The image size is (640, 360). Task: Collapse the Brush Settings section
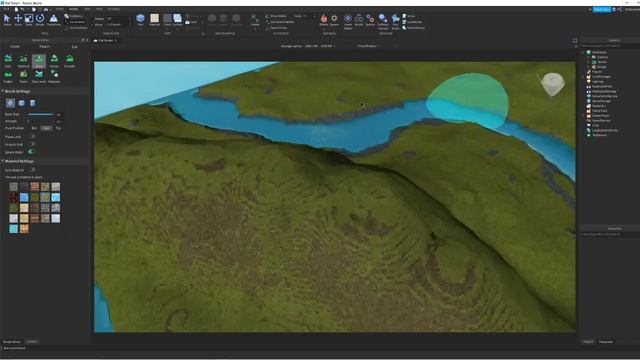3,91
